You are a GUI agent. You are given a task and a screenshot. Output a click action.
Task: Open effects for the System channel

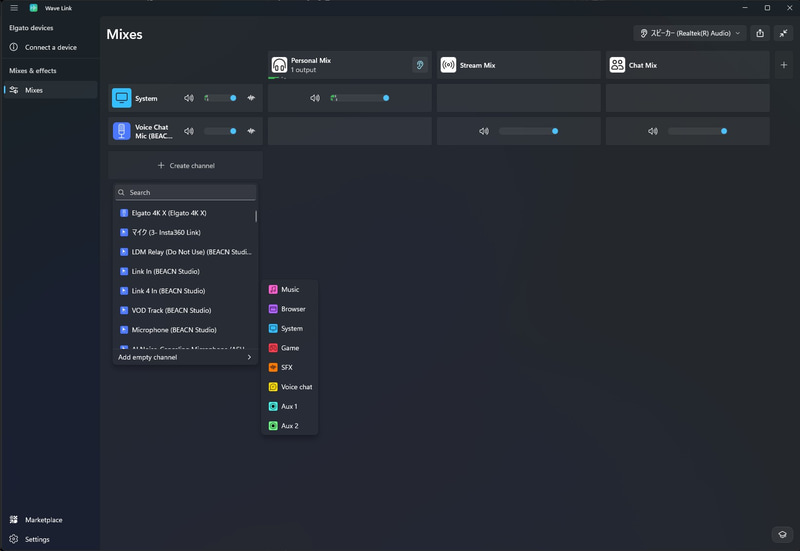251,98
